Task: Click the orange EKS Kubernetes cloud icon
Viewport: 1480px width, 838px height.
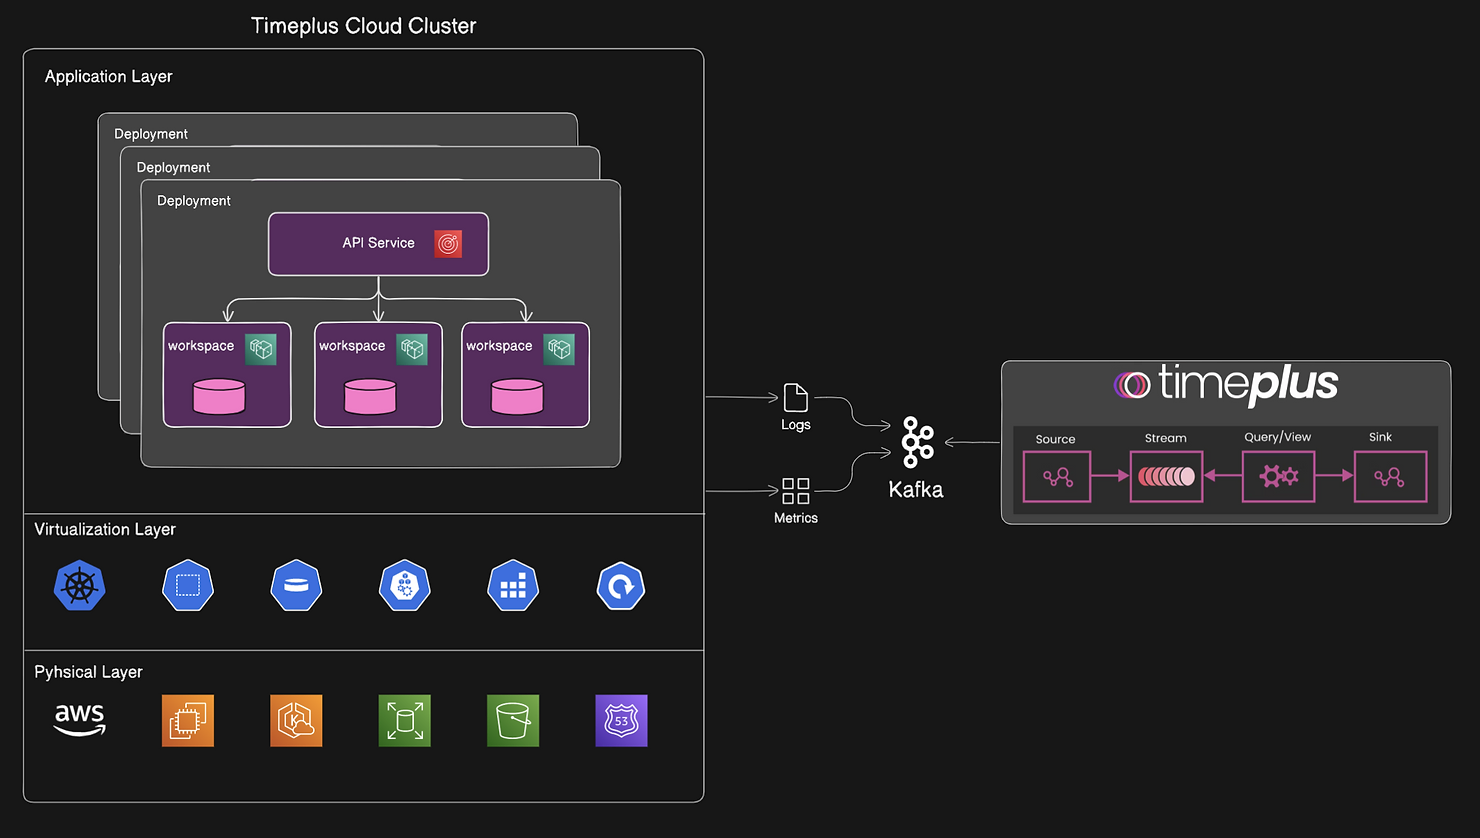Action: [x=296, y=721]
